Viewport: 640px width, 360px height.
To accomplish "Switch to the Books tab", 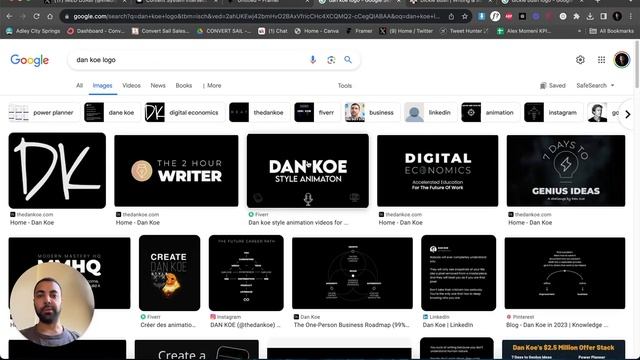I will [x=184, y=85].
